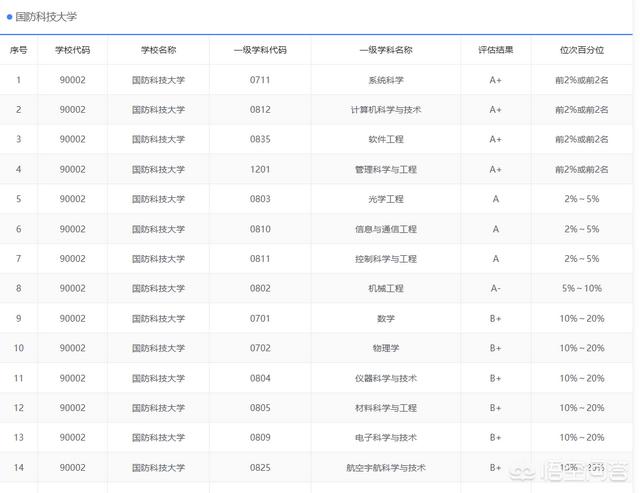Click the 管理科学与工程 discipline cell
640x493 pixels.
pos(386,169)
